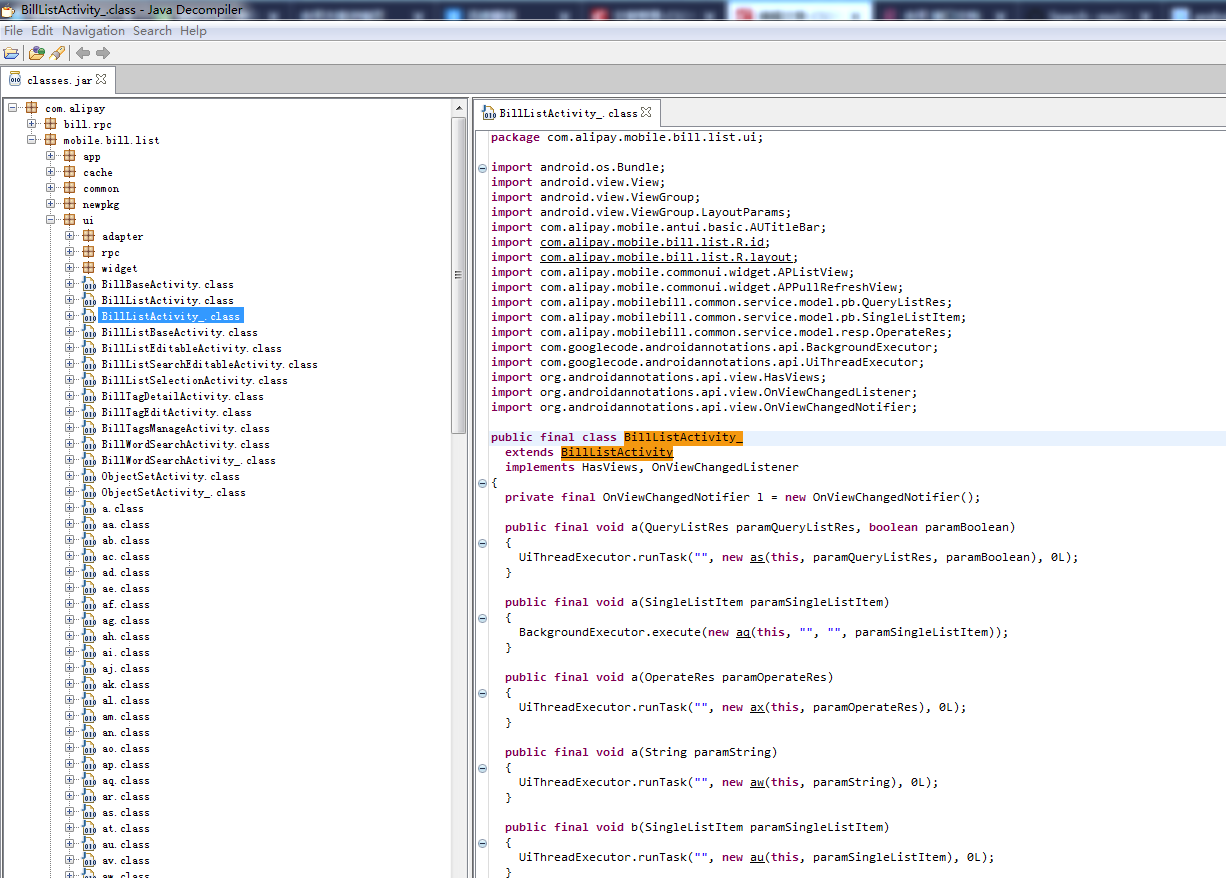1226x878 pixels.
Task: Expand the widget package node
Action: [x=70, y=268]
